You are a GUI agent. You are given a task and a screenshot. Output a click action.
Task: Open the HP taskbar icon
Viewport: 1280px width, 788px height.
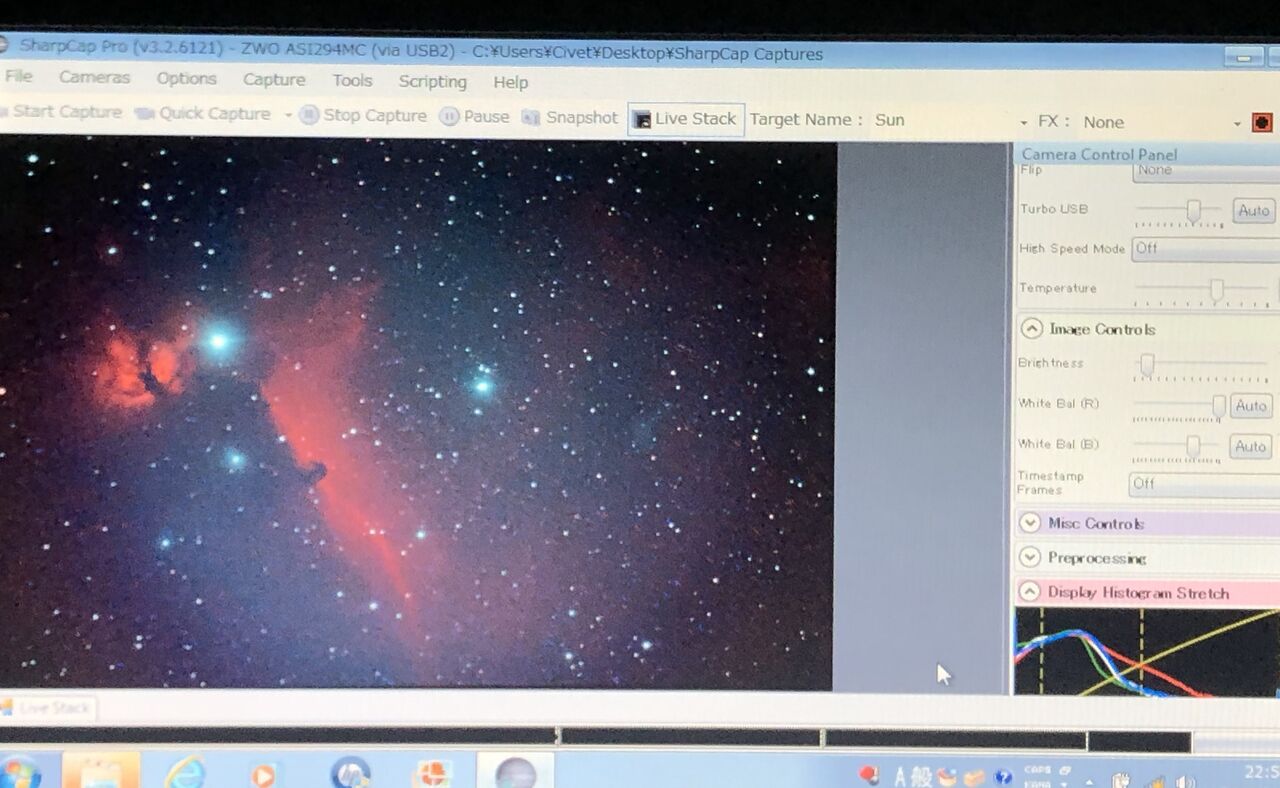coord(350,772)
